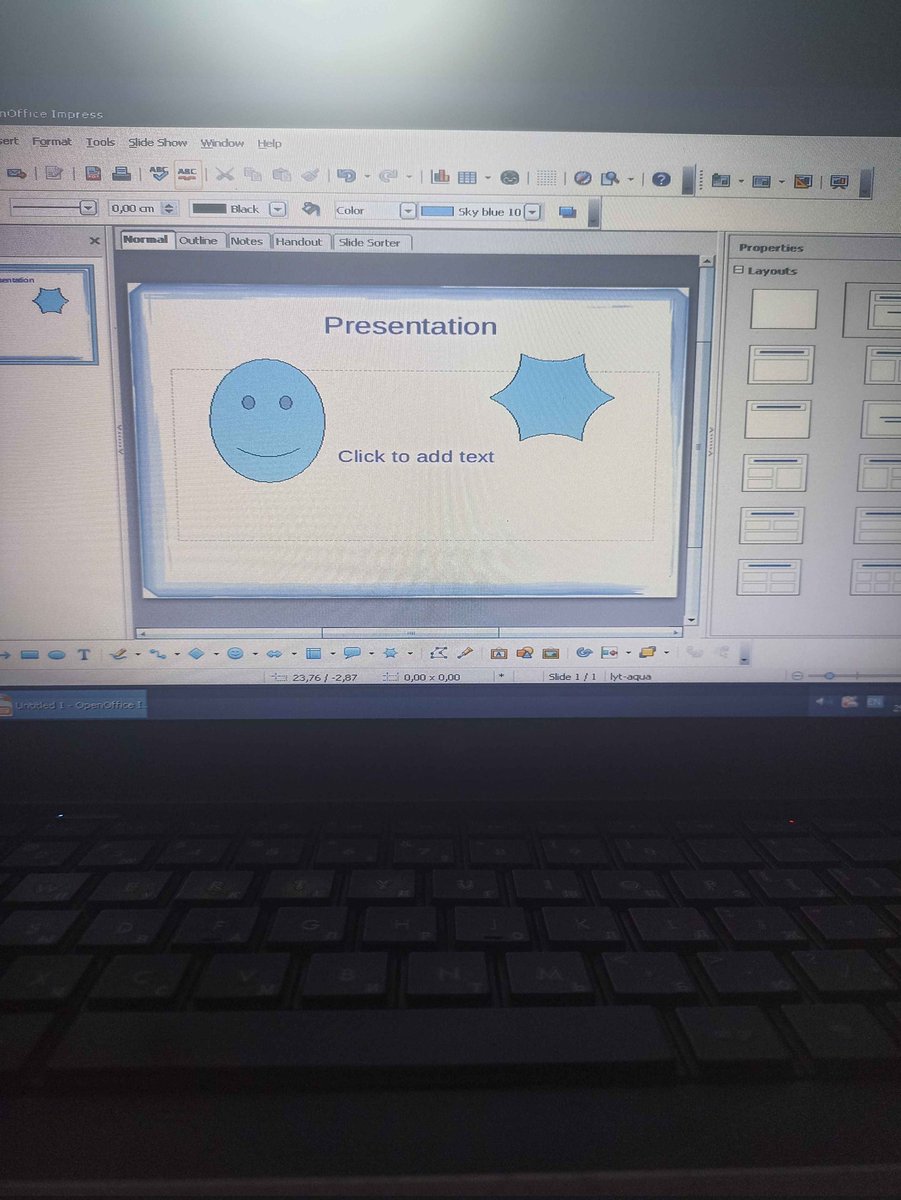901x1200 pixels.
Task: Select the Stars shapes tool
Action: tap(390, 653)
